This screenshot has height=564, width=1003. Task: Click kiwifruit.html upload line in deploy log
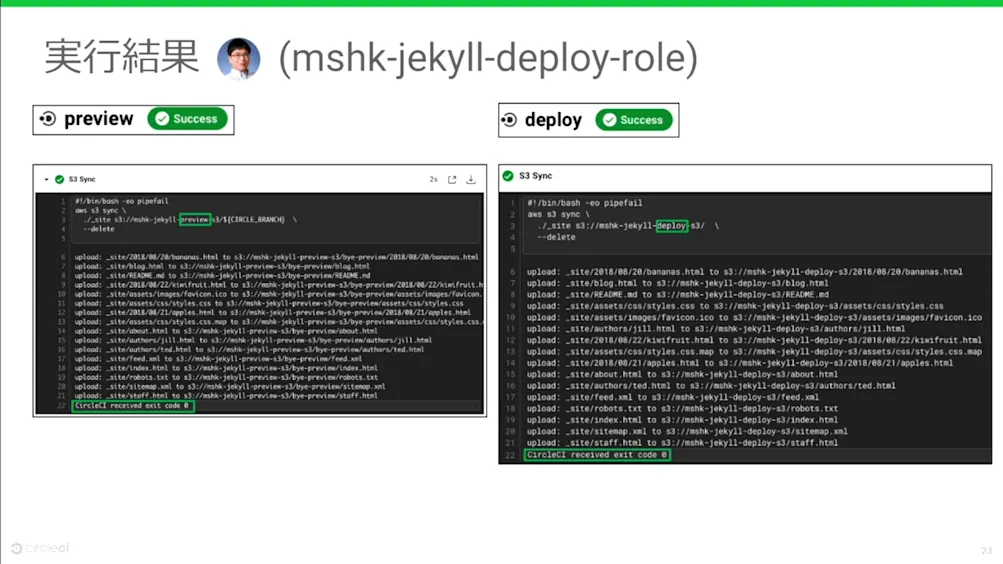754,341
